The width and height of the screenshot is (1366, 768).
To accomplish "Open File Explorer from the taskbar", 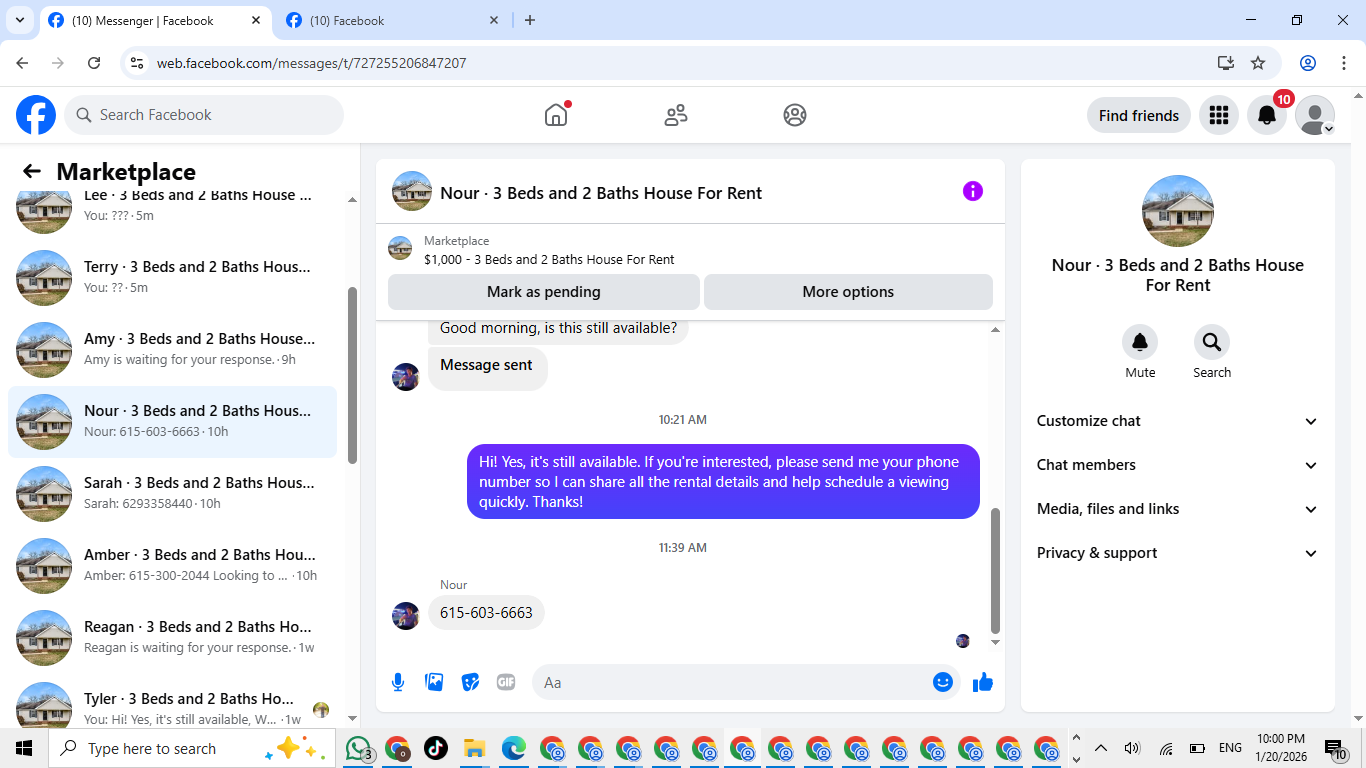I will click(474, 748).
